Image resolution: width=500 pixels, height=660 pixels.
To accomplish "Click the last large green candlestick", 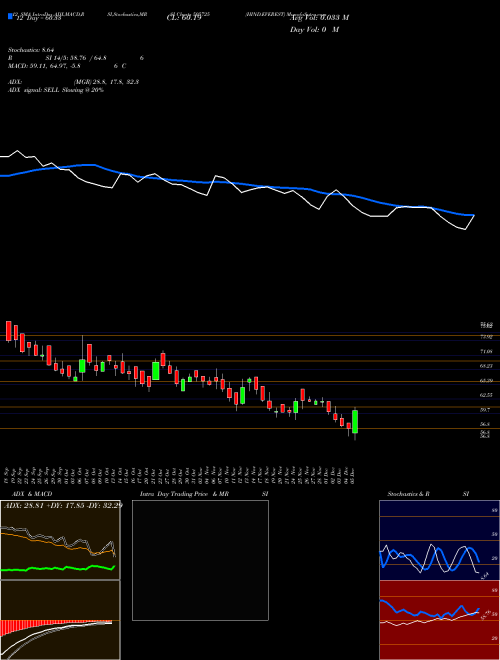I will pos(355,422).
